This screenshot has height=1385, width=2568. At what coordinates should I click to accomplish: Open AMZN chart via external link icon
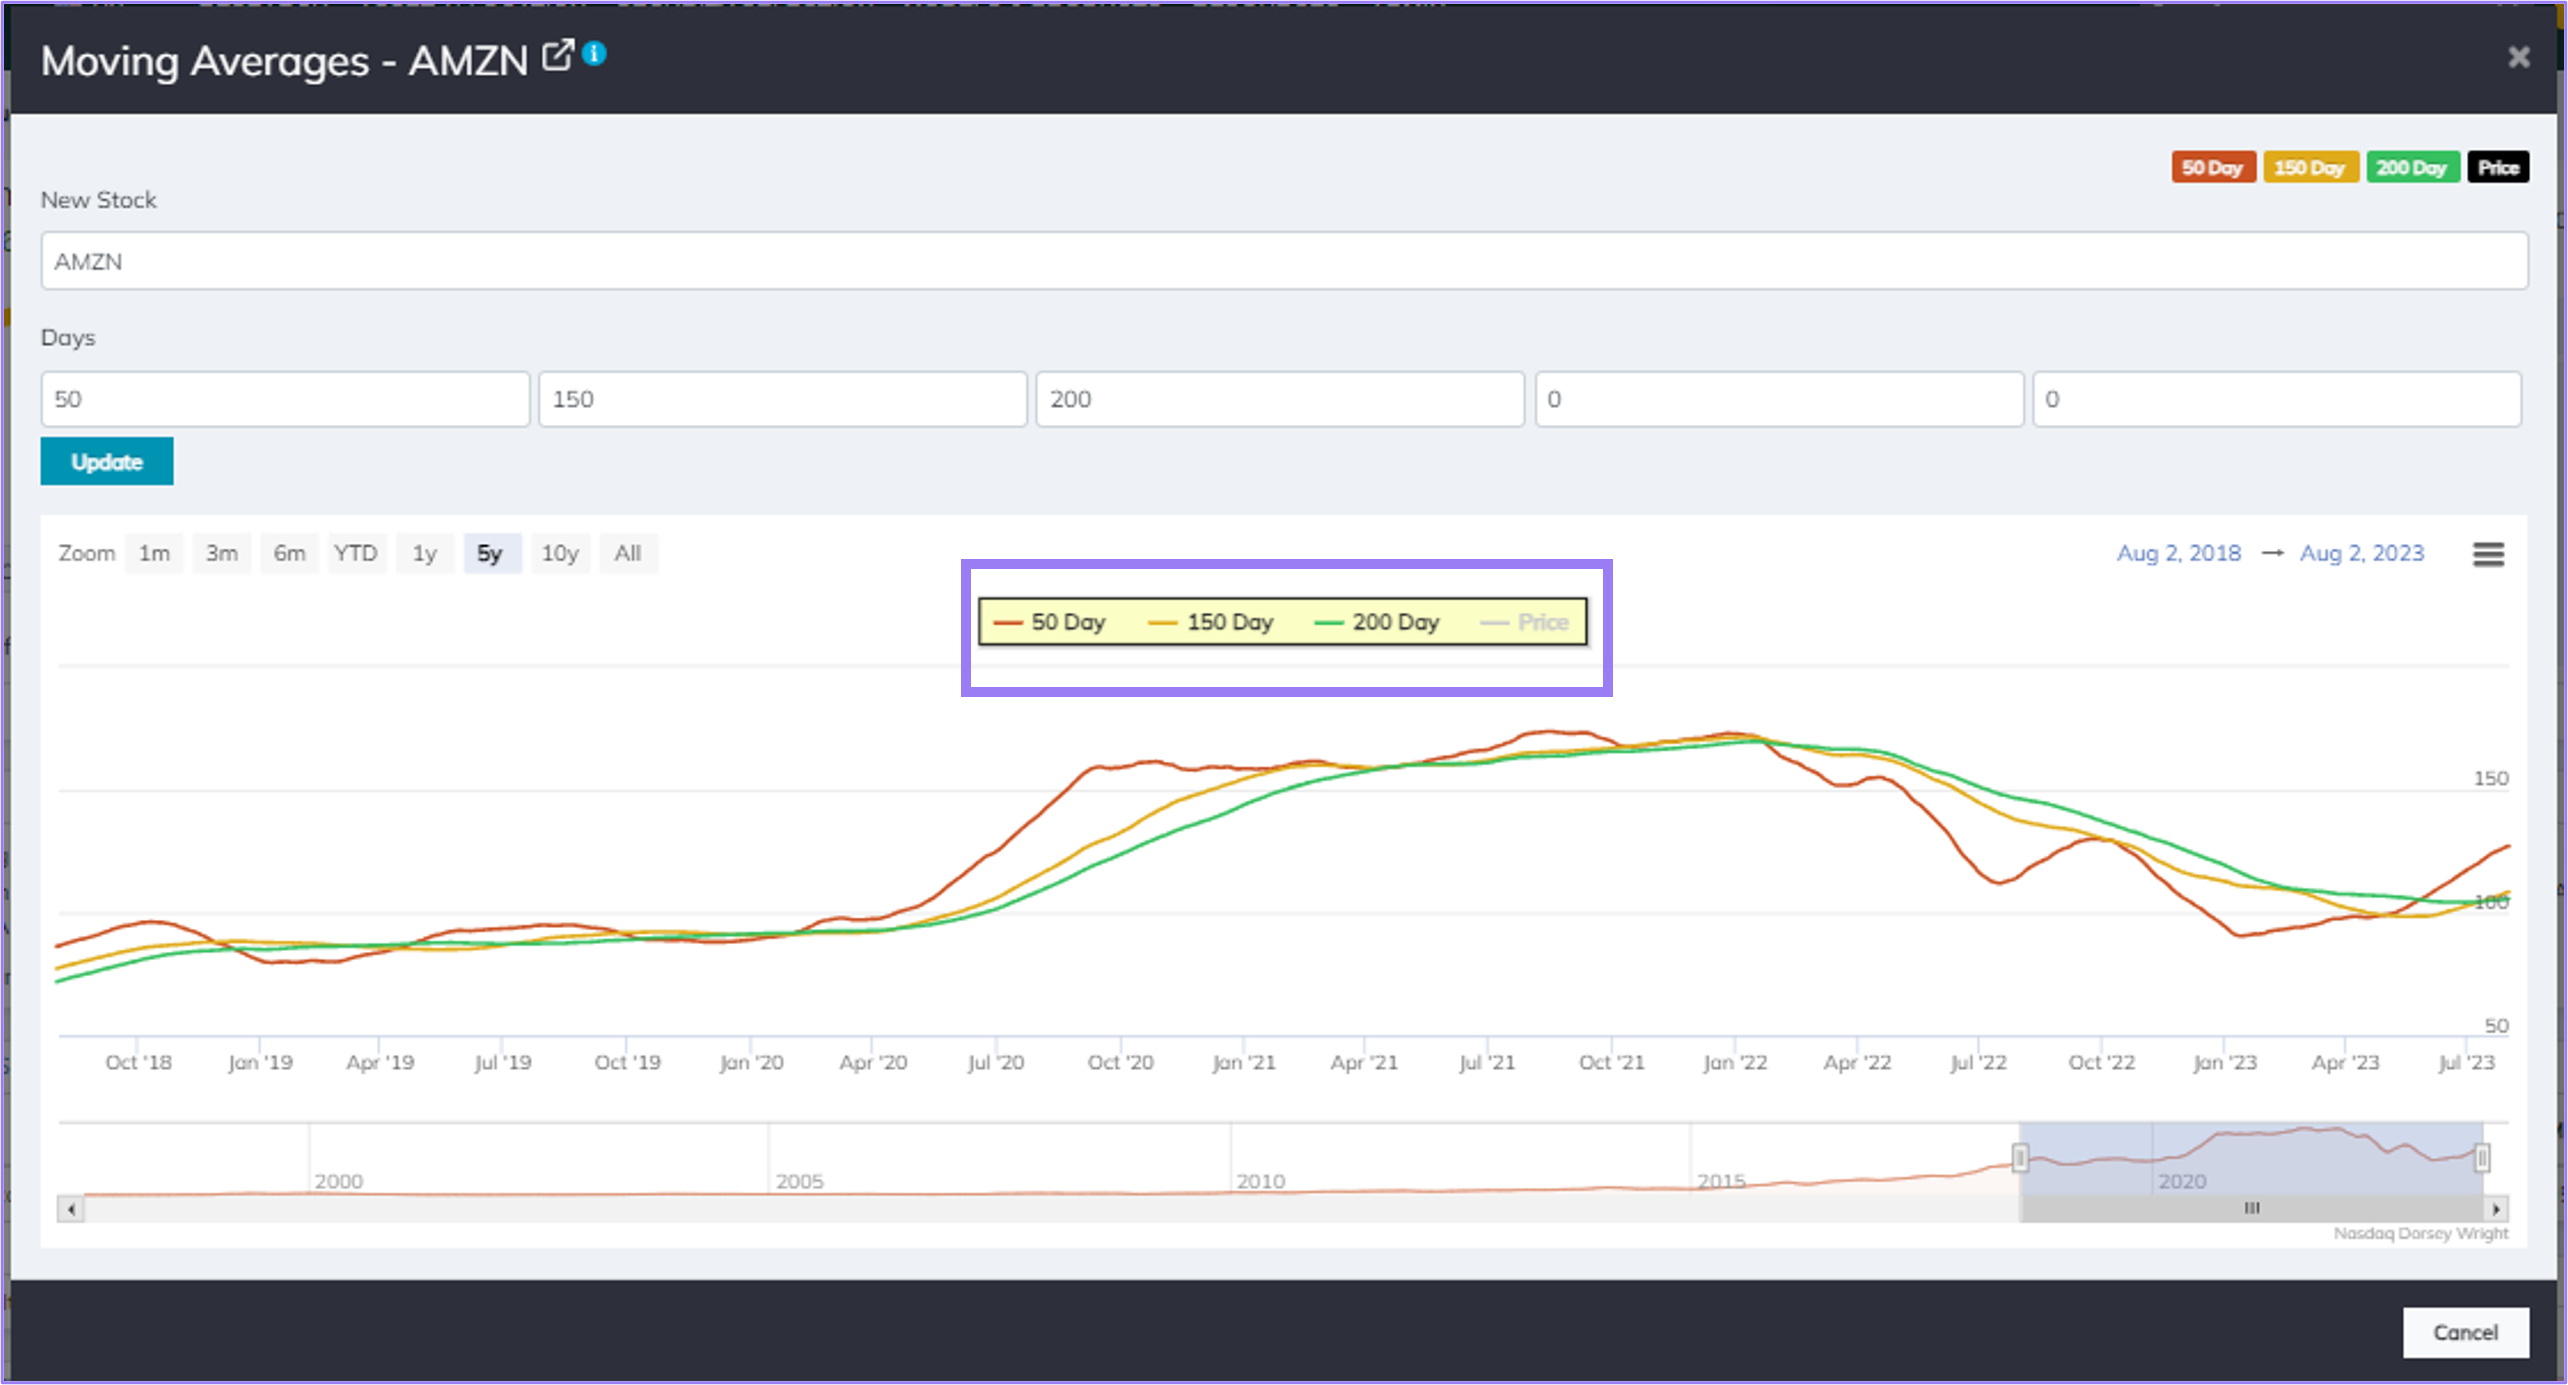tap(558, 55)
